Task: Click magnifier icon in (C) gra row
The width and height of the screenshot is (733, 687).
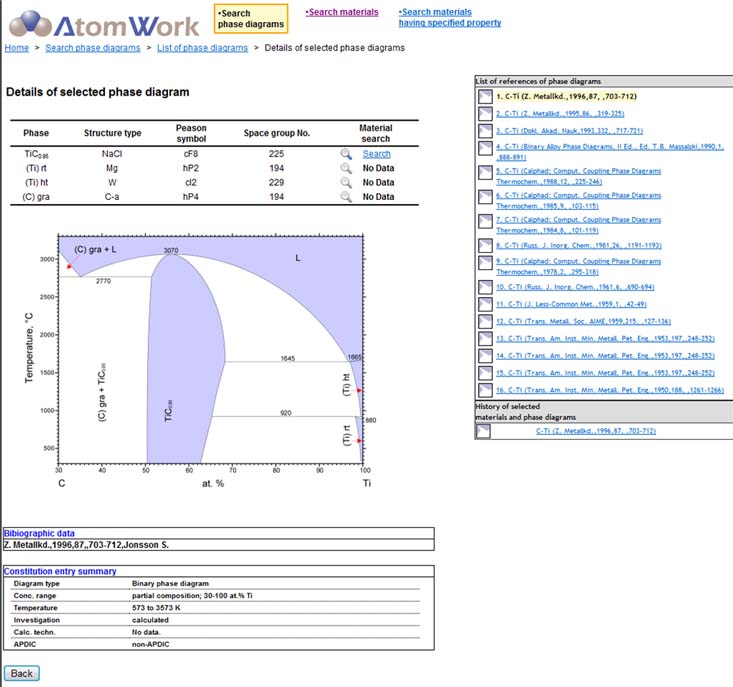Action: point(345,197)
